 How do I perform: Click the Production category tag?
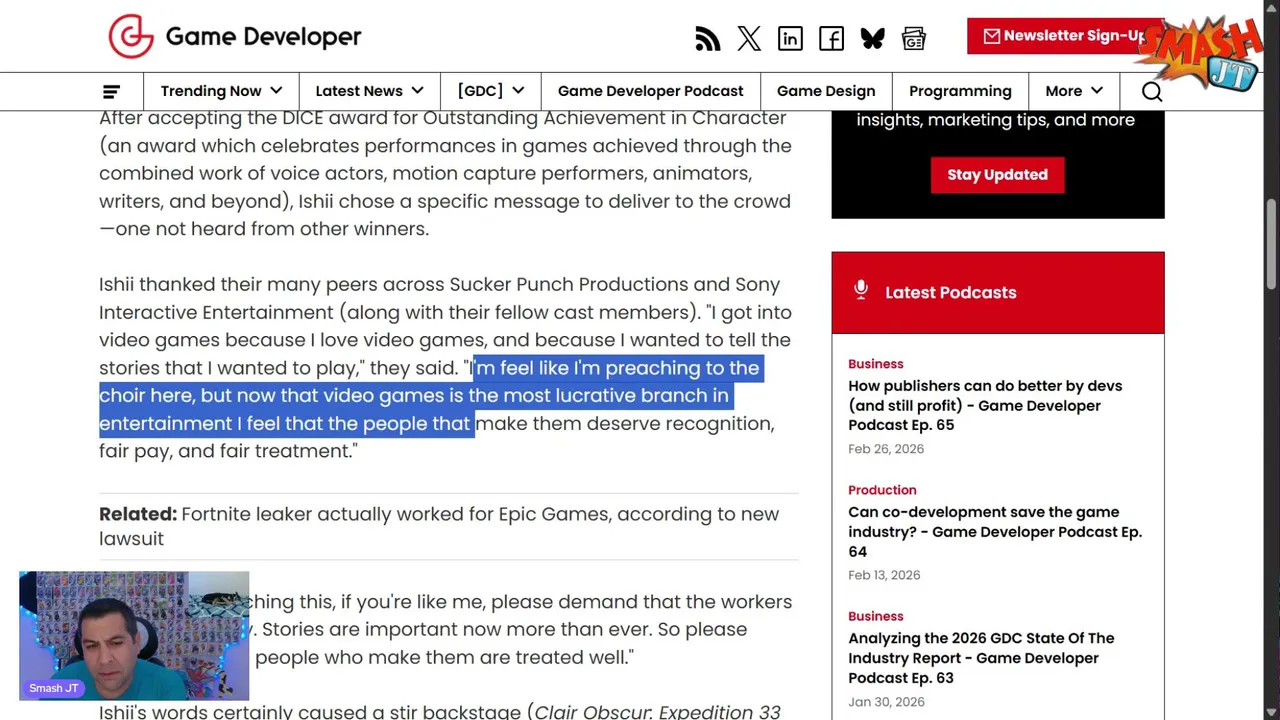(x=882, y=490)
